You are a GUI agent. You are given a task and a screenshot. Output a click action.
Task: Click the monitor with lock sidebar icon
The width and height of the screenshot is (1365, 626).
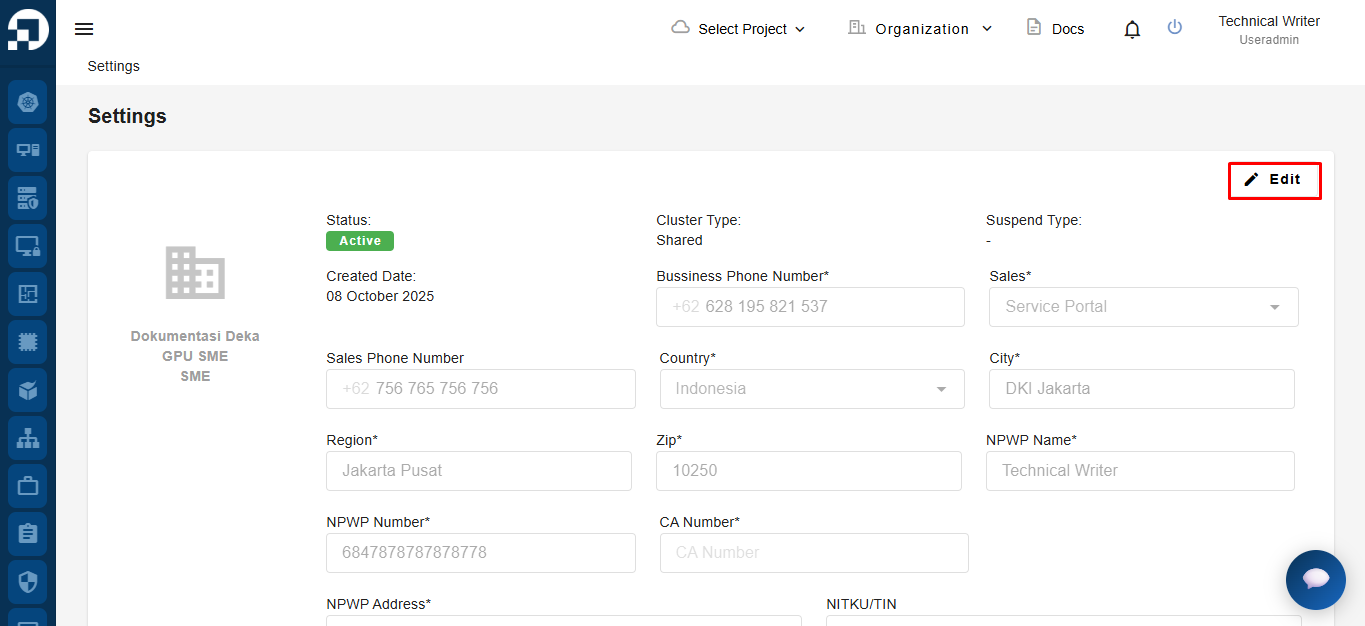[27, 246]
